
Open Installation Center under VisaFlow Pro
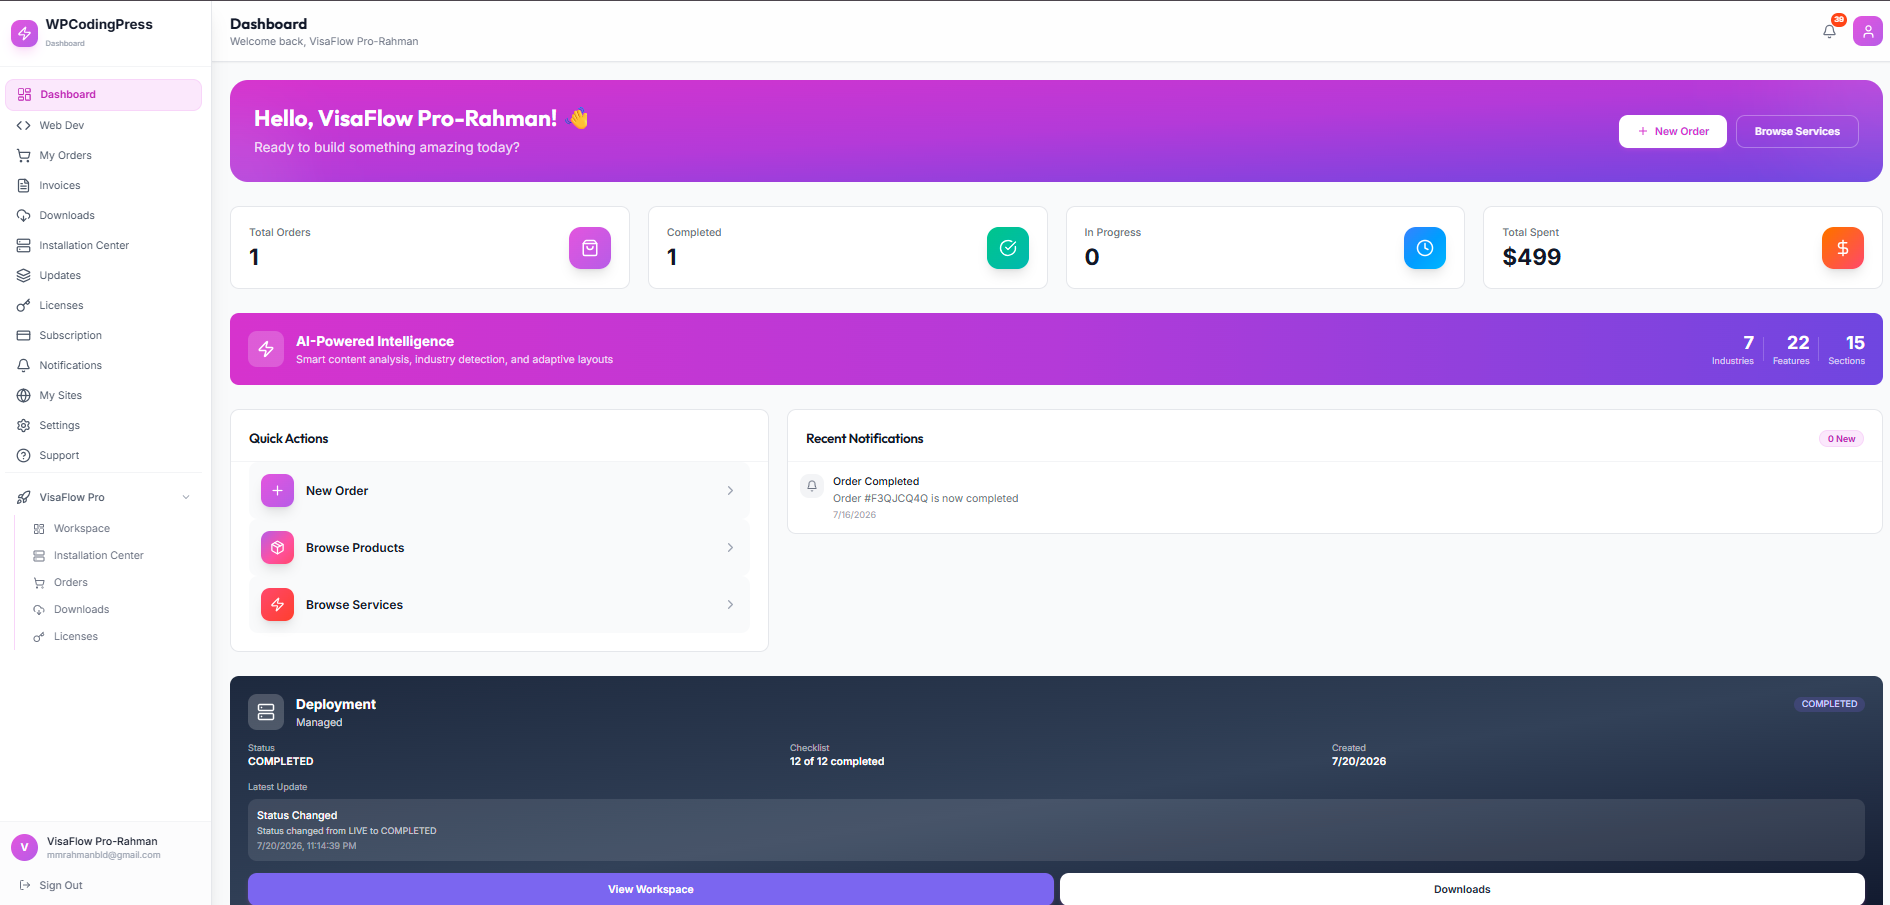[112, 556]
